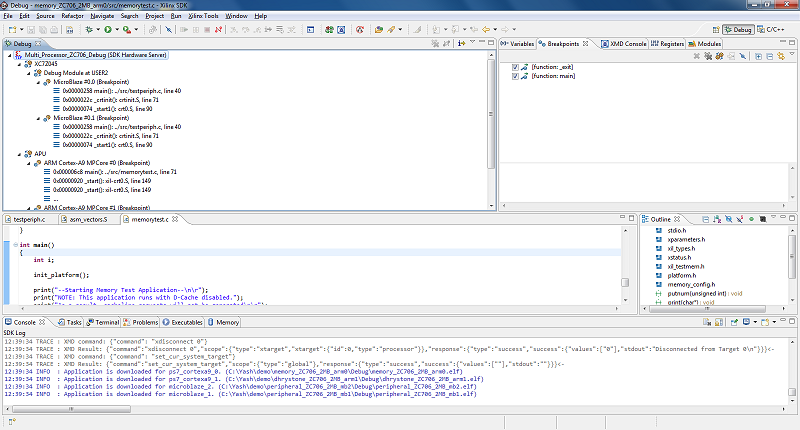Open the testperiph.c editor tab

tap(29, 219)
